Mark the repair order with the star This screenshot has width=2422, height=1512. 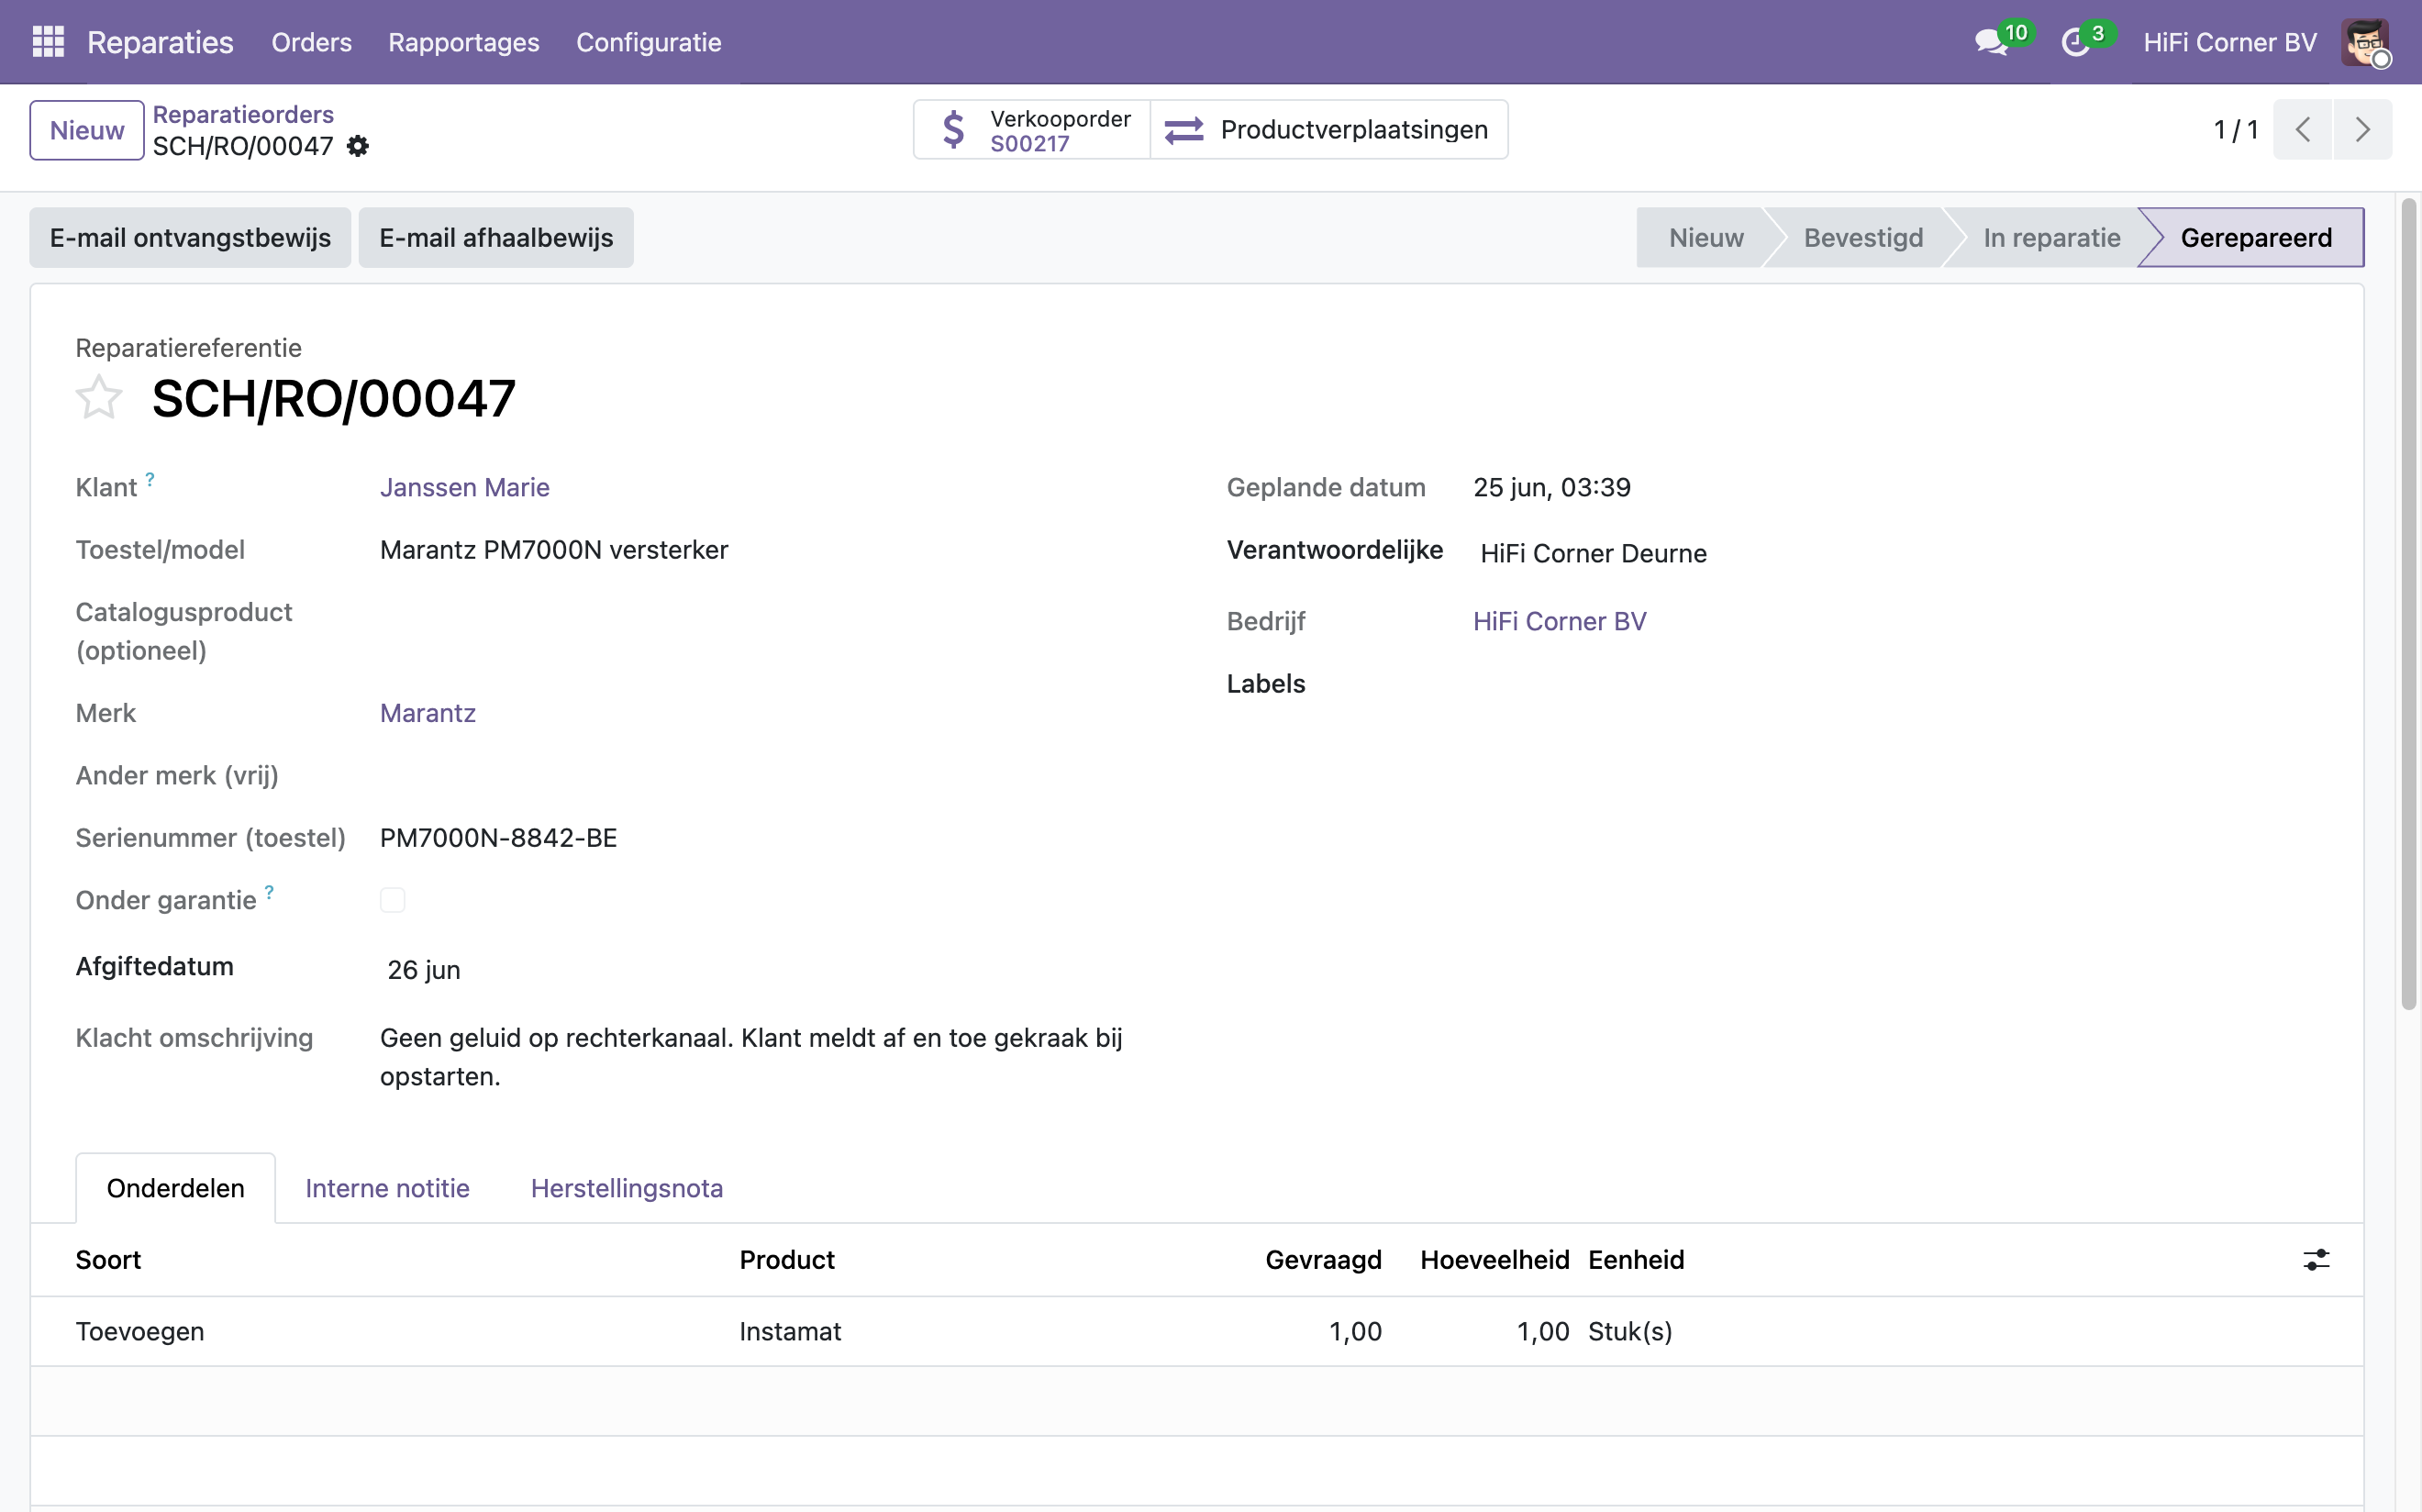click(99, 398)
